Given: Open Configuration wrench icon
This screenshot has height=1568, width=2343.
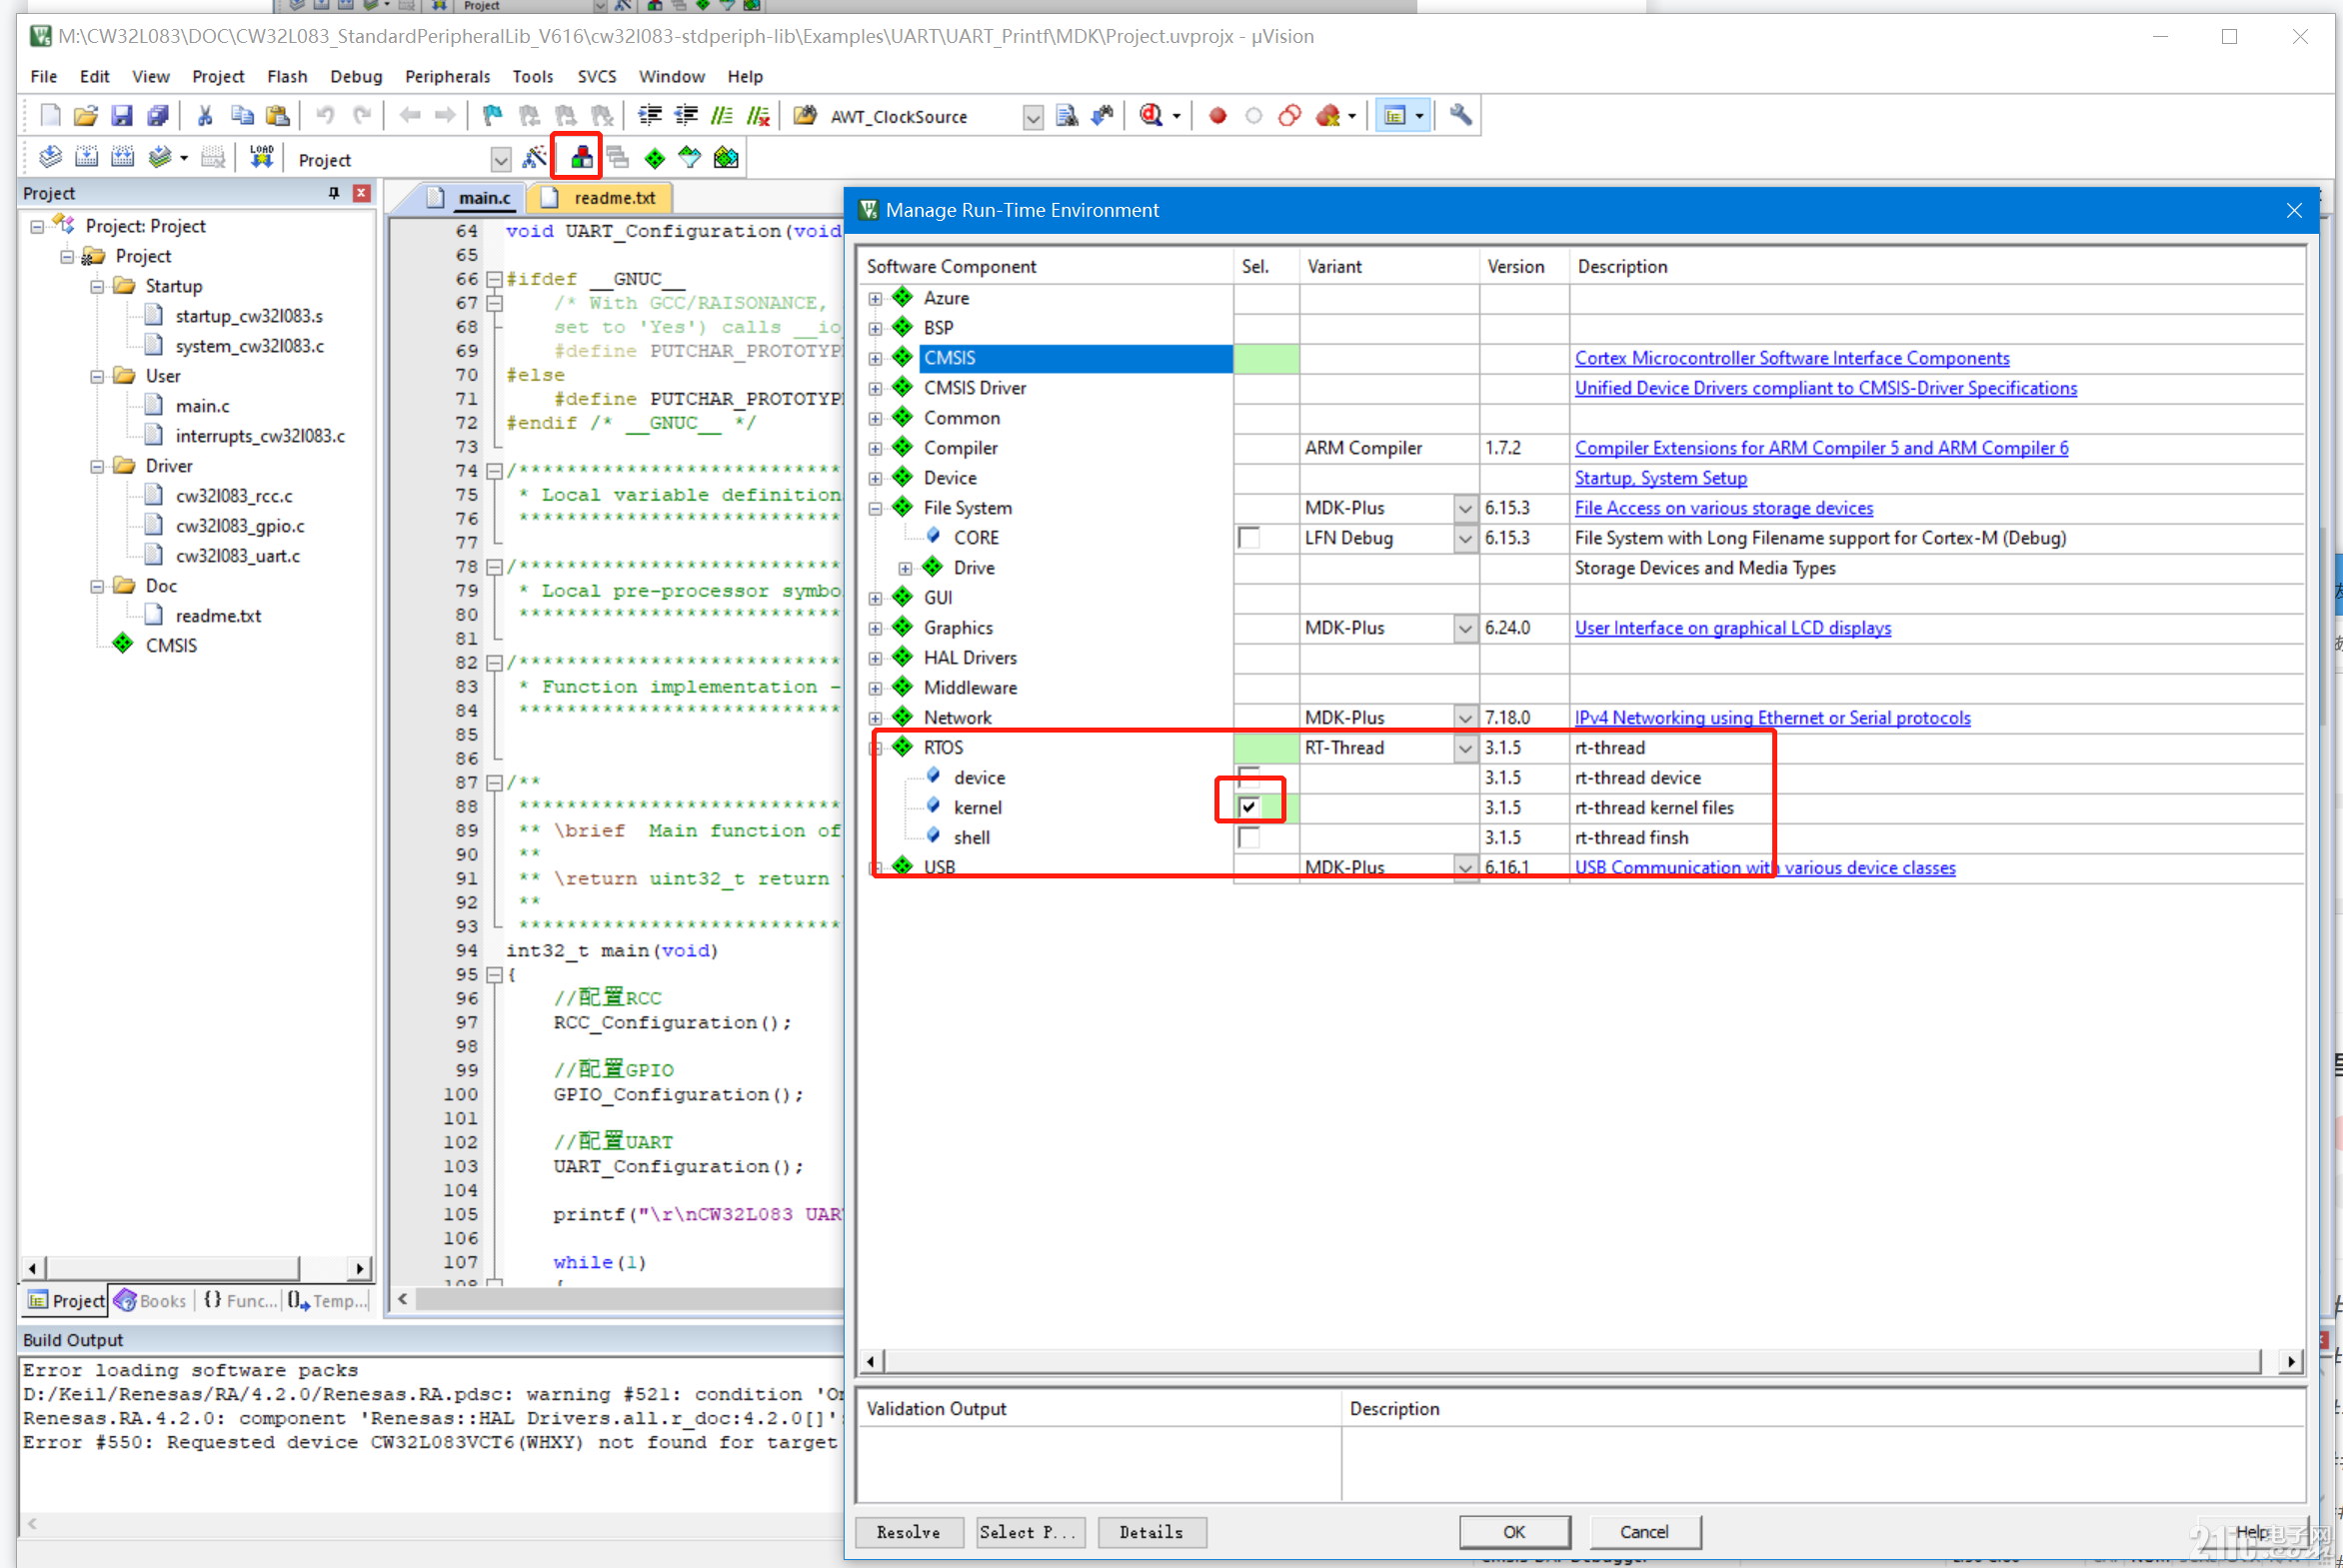Looking at the screenshot, I should 1461,116.
